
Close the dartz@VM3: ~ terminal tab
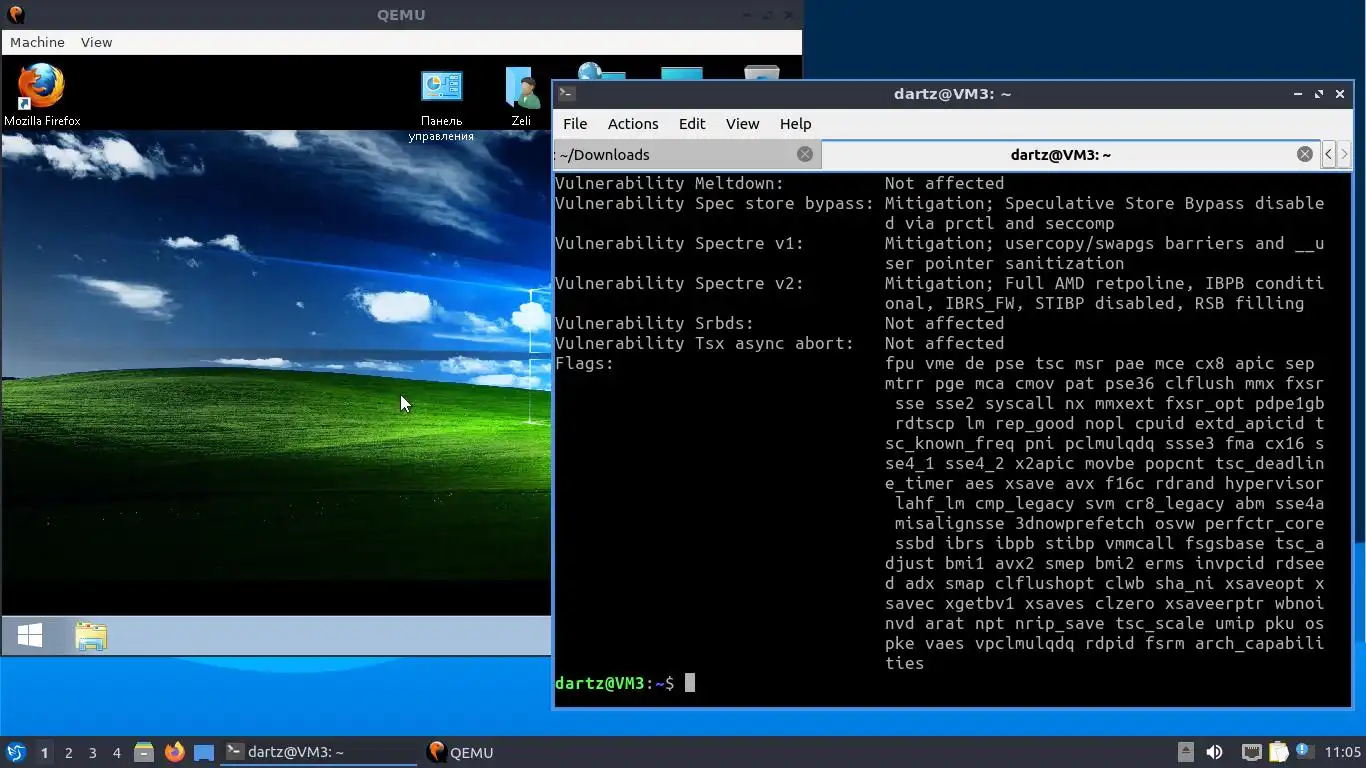(x=1305, y=154)
